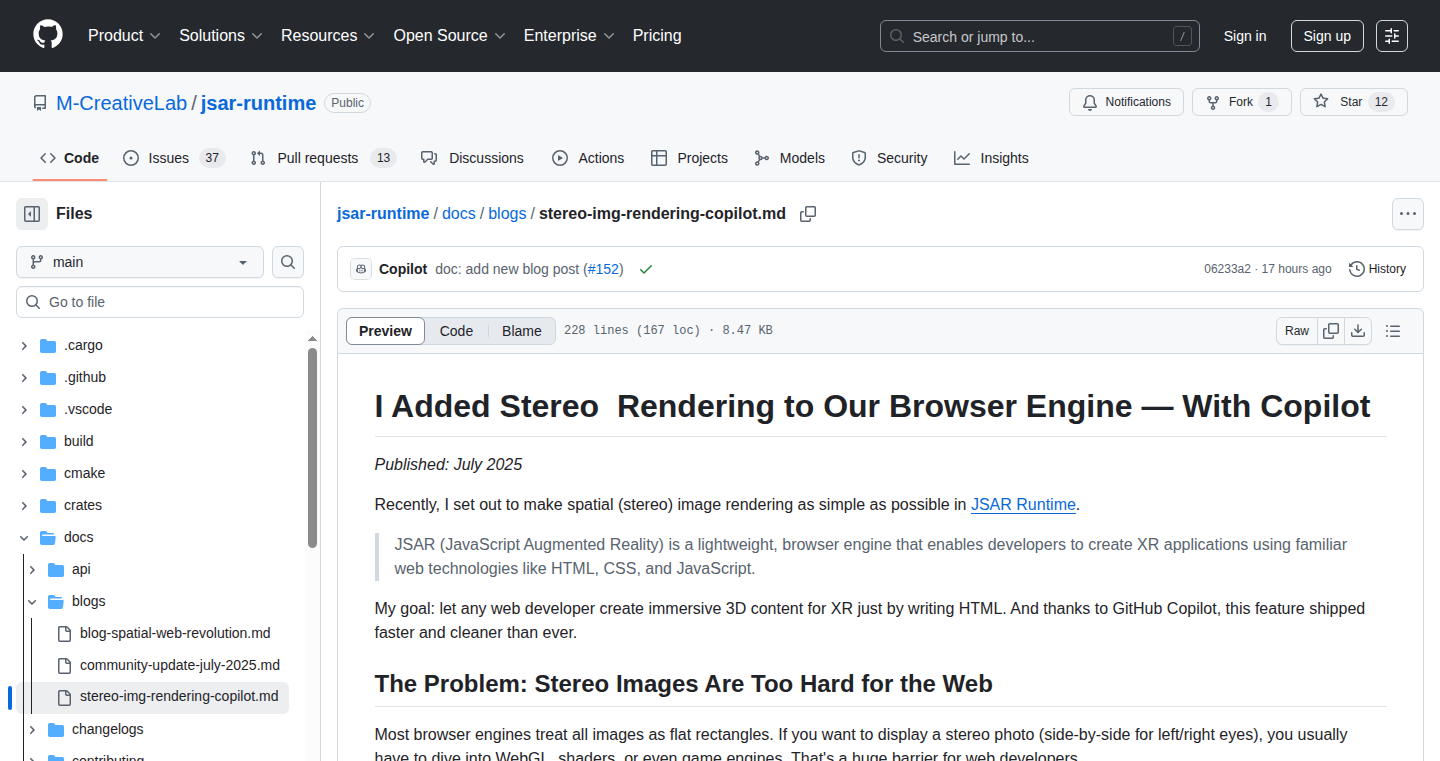The height and width of the screenshot is (761, 1440).
Task: Open the jsar-runtime repository title link
Action: coord(259,103)
